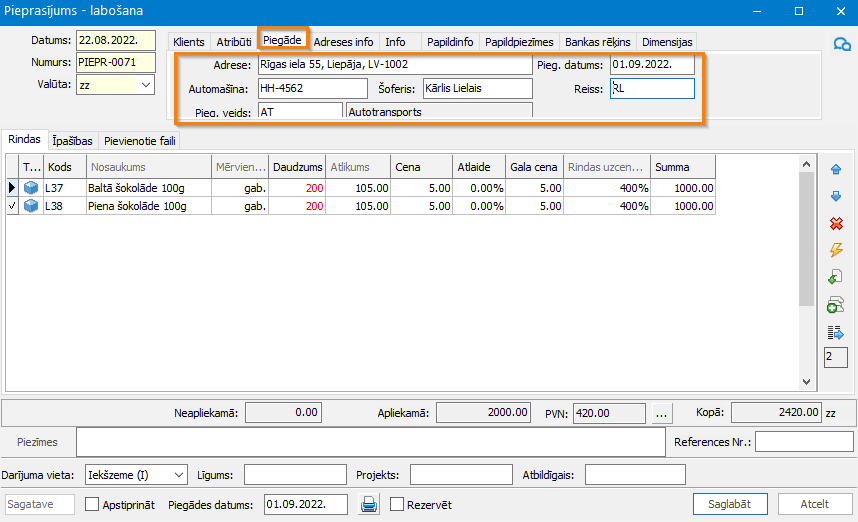The height and width of the screenshot is (522, 858).
Task: Expand the Darījuma vieta combo box
Action: (179, 474)
